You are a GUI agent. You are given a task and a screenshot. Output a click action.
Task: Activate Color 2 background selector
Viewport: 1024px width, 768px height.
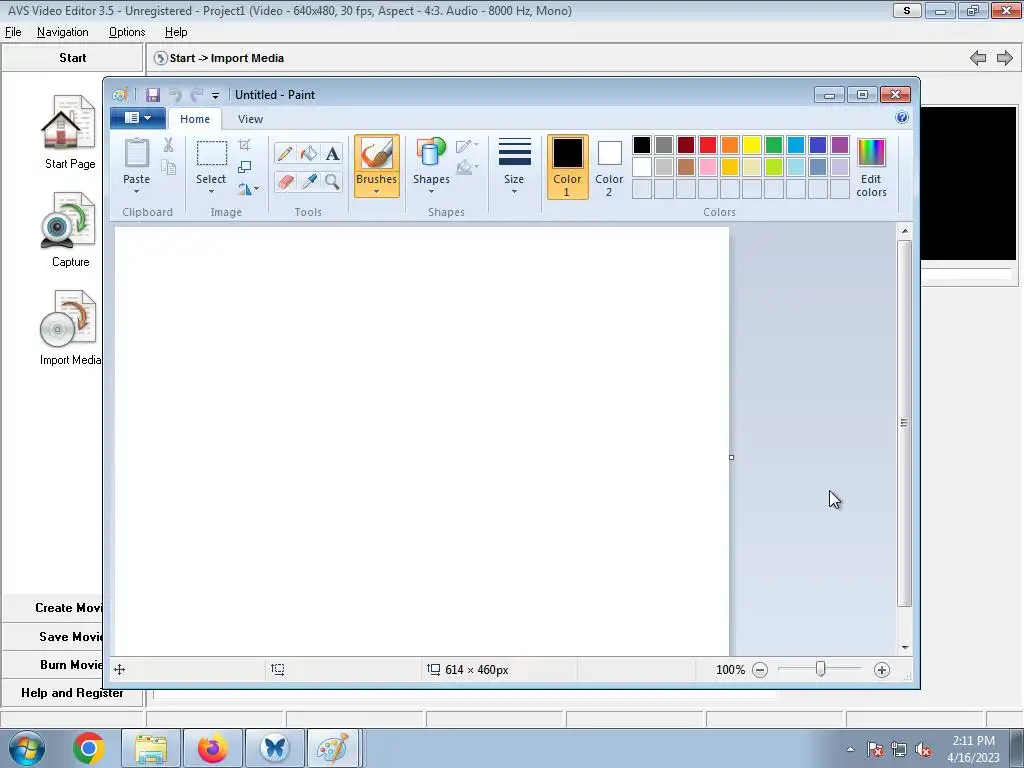point(609,167)
